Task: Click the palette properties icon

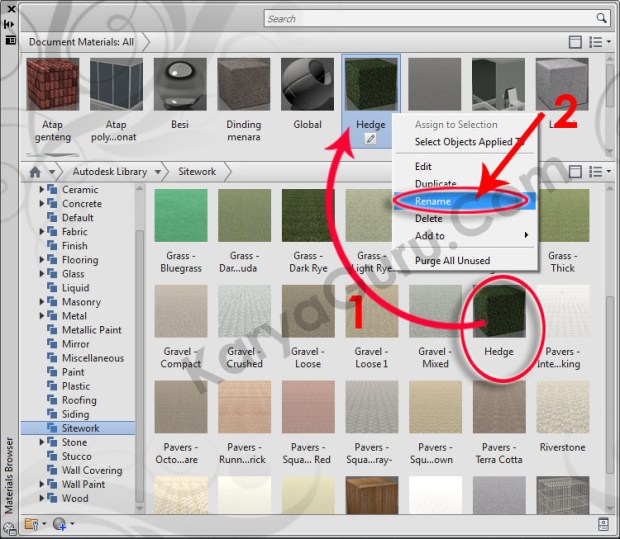Action: (10, 40)
